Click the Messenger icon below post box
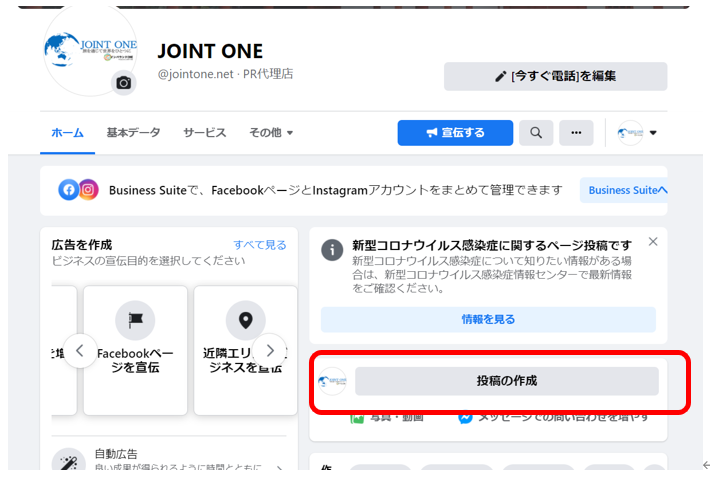 [x=465, y=417]
